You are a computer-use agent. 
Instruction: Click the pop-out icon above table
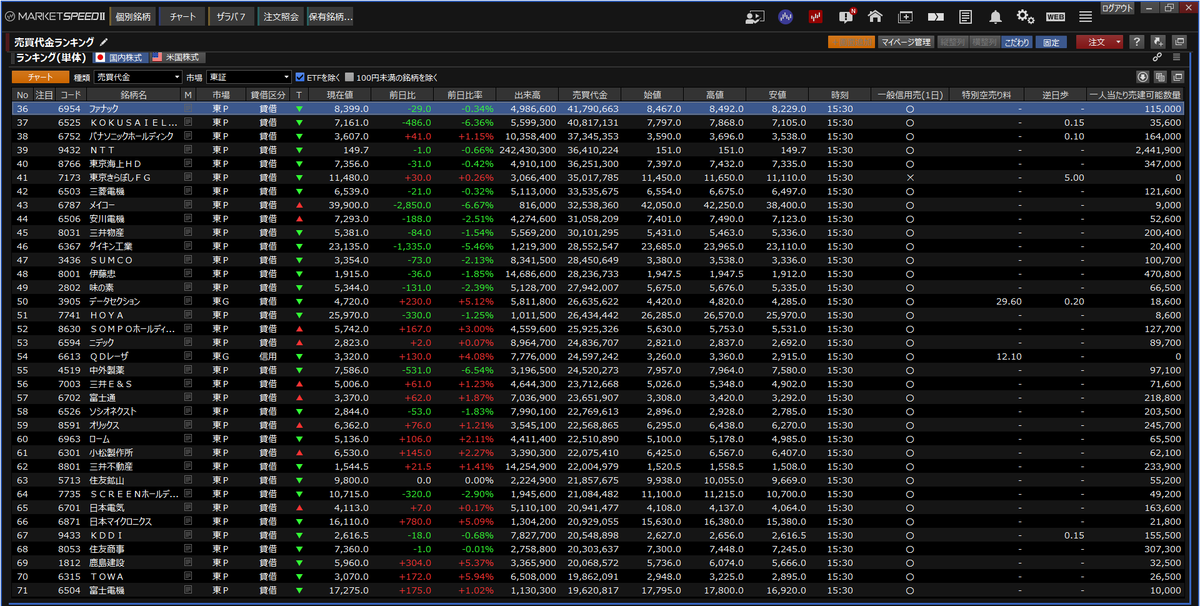point(1179,77)
